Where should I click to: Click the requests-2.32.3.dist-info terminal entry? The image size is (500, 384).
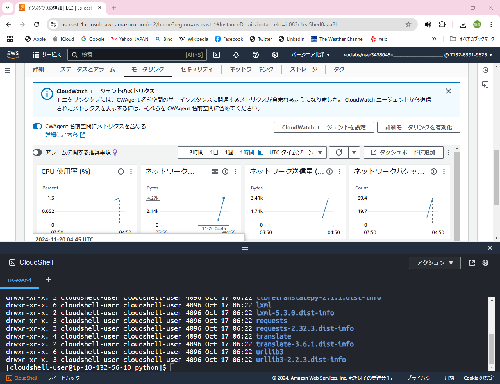click(305, 329)
